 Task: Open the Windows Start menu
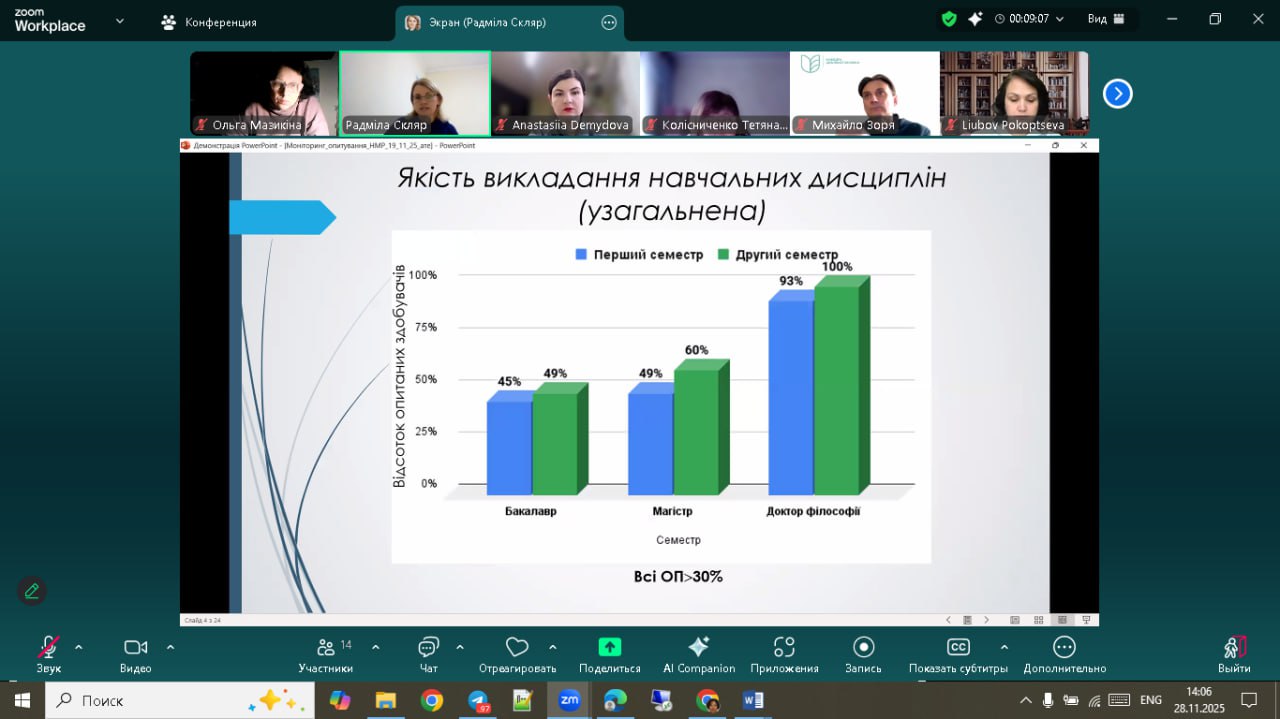(x=22, y=700)
